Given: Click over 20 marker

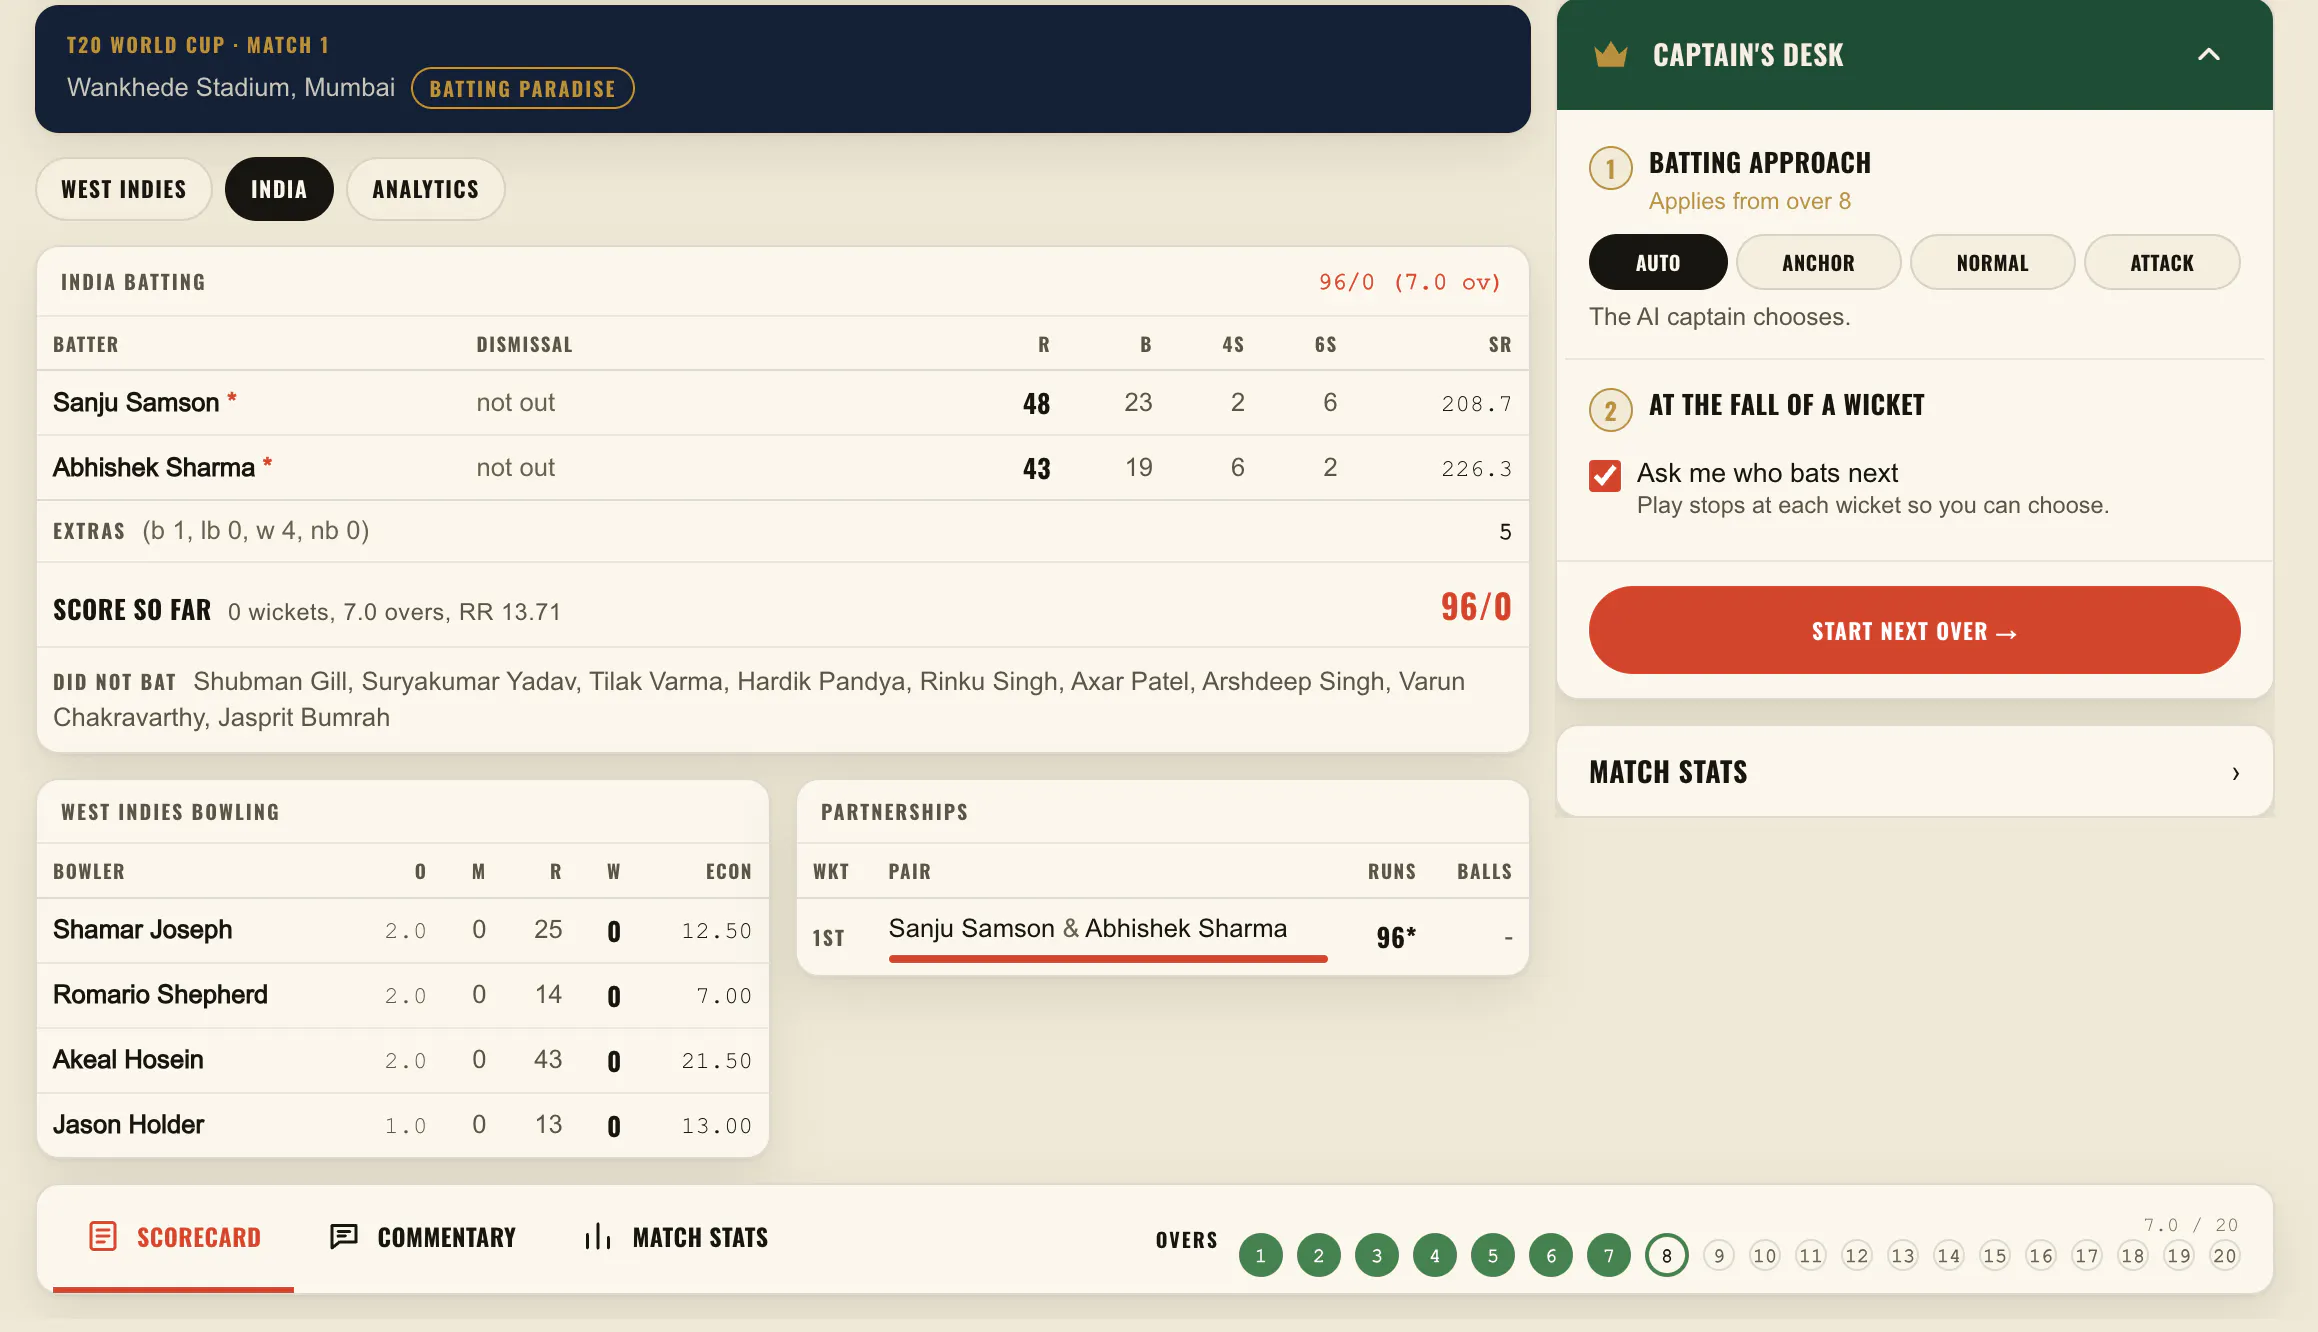Looking at the screenshot, I should pyautogui.click(x=2224, y=1256).
